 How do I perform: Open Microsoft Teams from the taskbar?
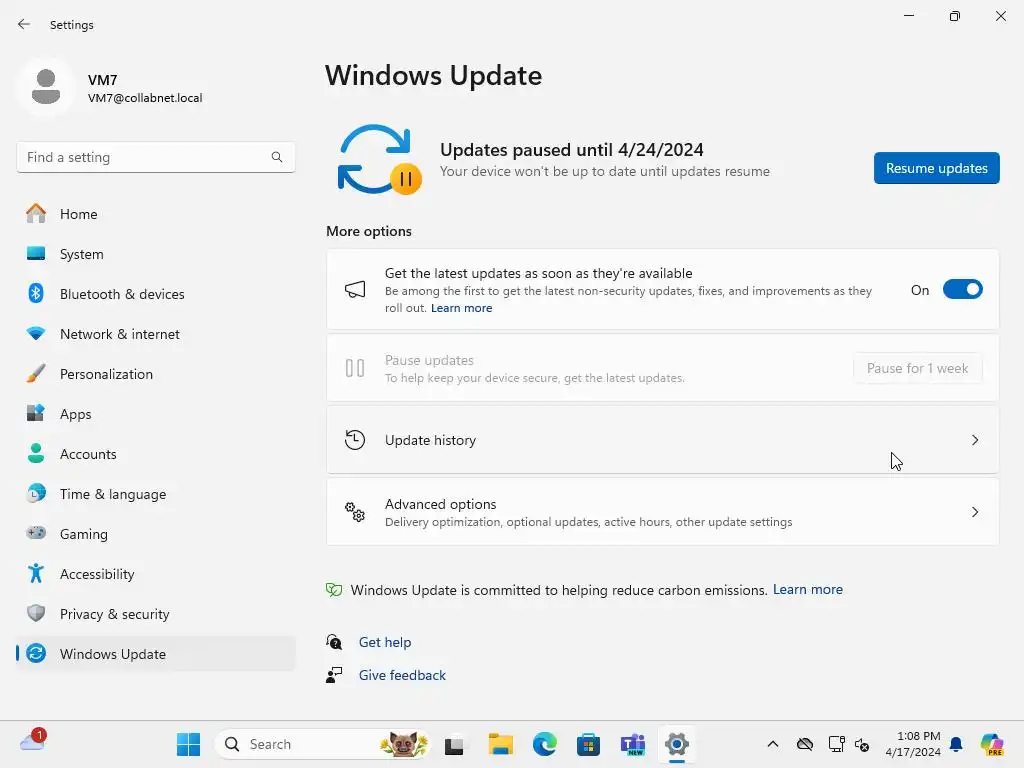pos(633,744)
